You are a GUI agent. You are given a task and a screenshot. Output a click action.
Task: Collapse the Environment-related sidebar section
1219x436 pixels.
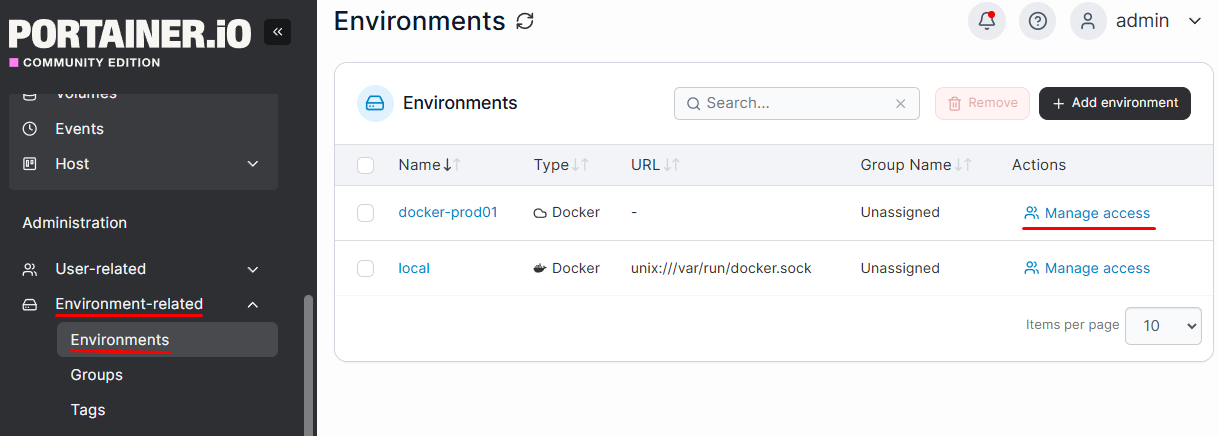141,304
